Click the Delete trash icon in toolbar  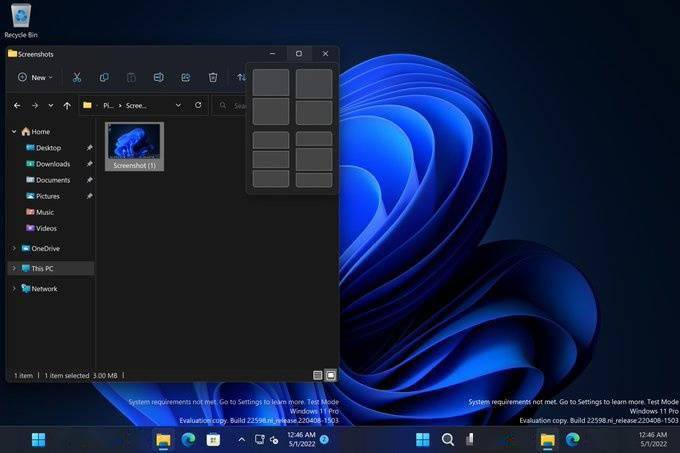click(x=213, y=77)
